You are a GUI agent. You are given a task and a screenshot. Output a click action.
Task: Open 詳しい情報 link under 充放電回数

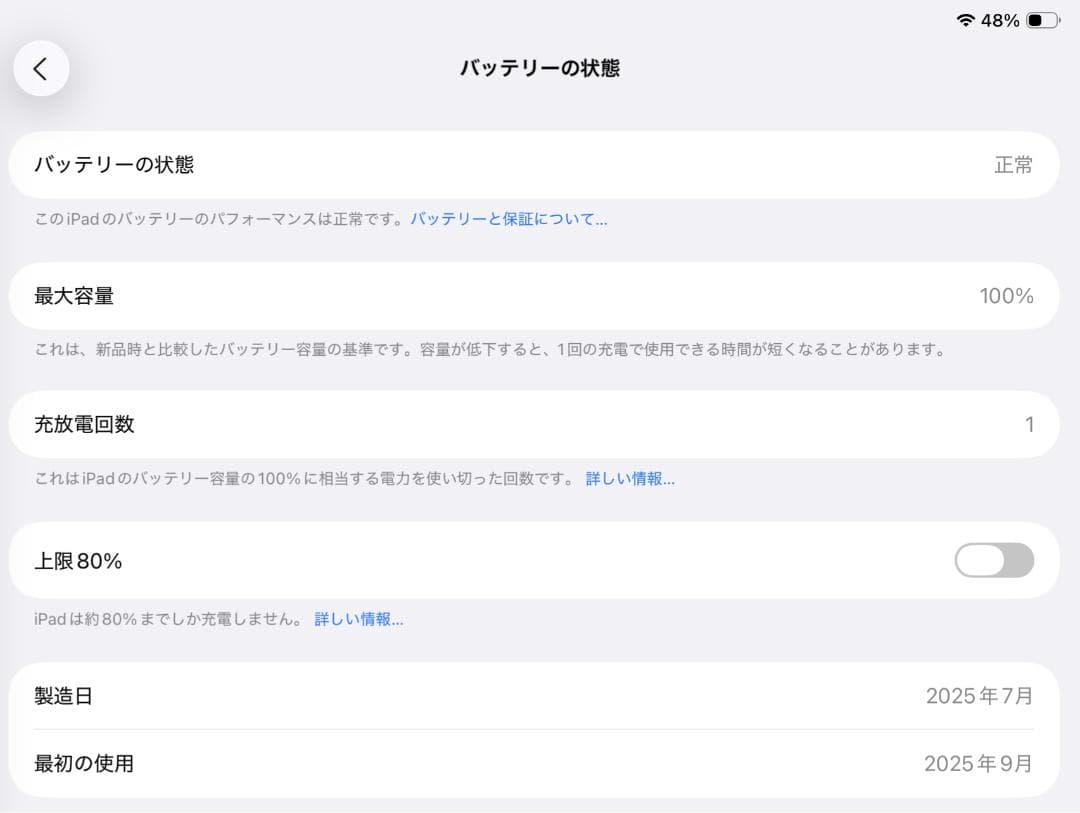630,479
